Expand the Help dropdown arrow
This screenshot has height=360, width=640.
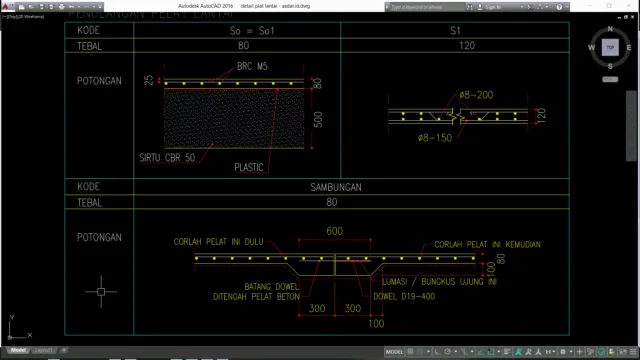pos(567,7)
